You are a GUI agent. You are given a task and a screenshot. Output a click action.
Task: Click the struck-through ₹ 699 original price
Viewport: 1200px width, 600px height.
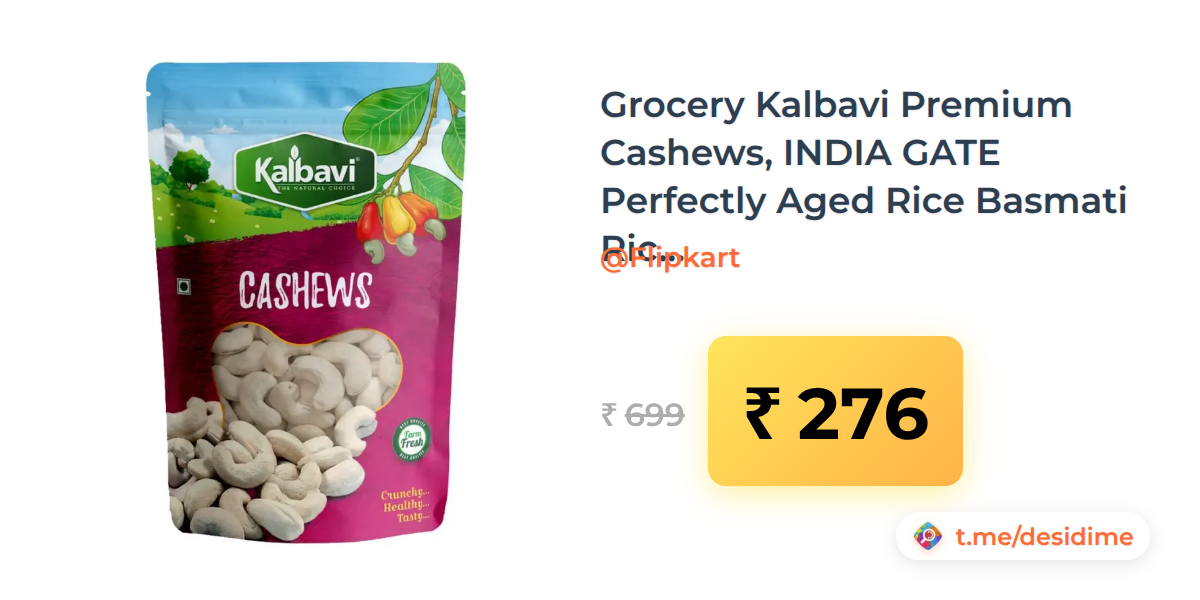(x=642, y=414)
